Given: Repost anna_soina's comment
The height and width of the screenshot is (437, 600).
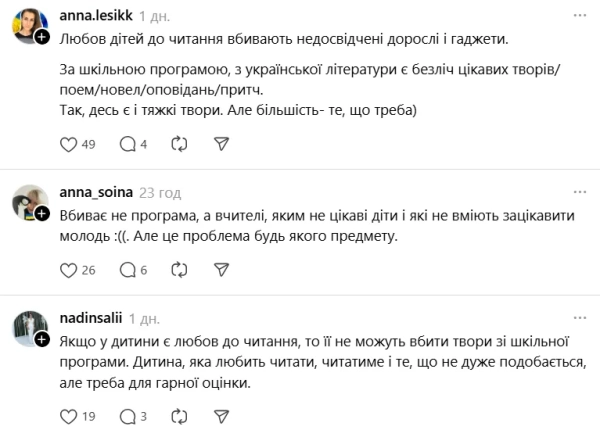Looking at the screenshot, I should pyautogui.click(x=180, y=270).
